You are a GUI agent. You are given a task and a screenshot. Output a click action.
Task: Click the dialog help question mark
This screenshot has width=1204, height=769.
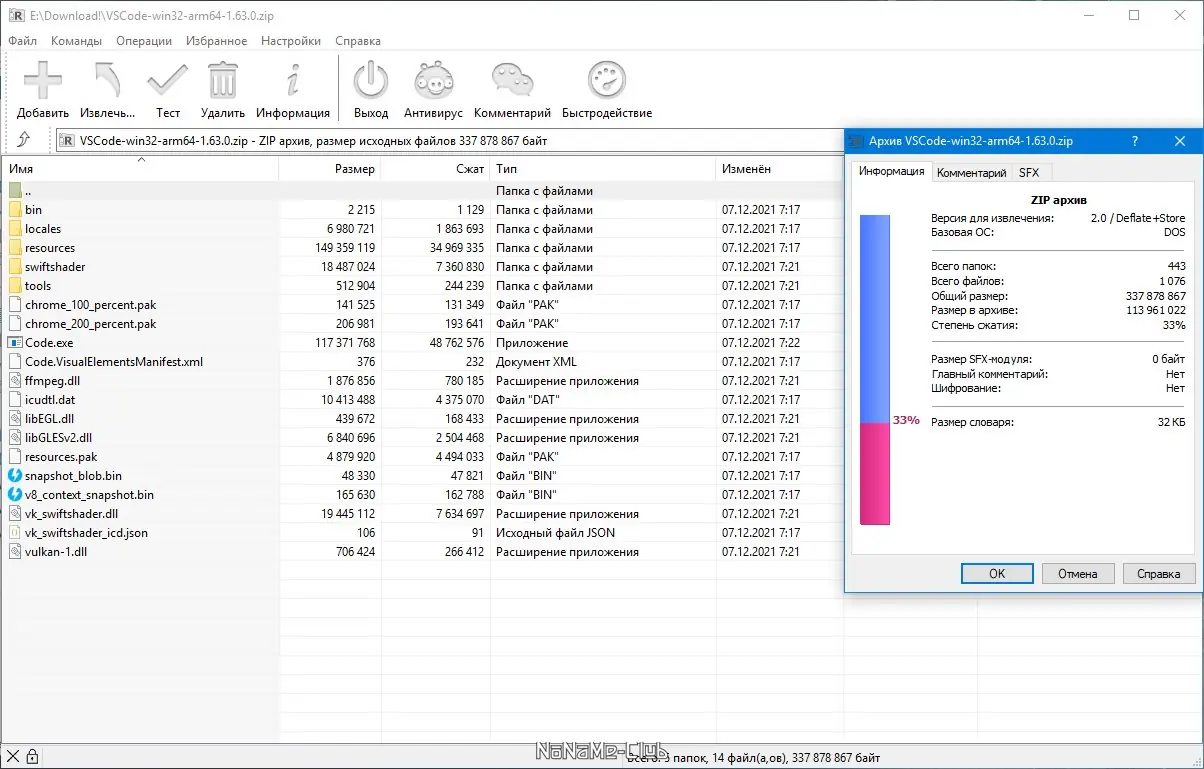tap(1134, 141)
